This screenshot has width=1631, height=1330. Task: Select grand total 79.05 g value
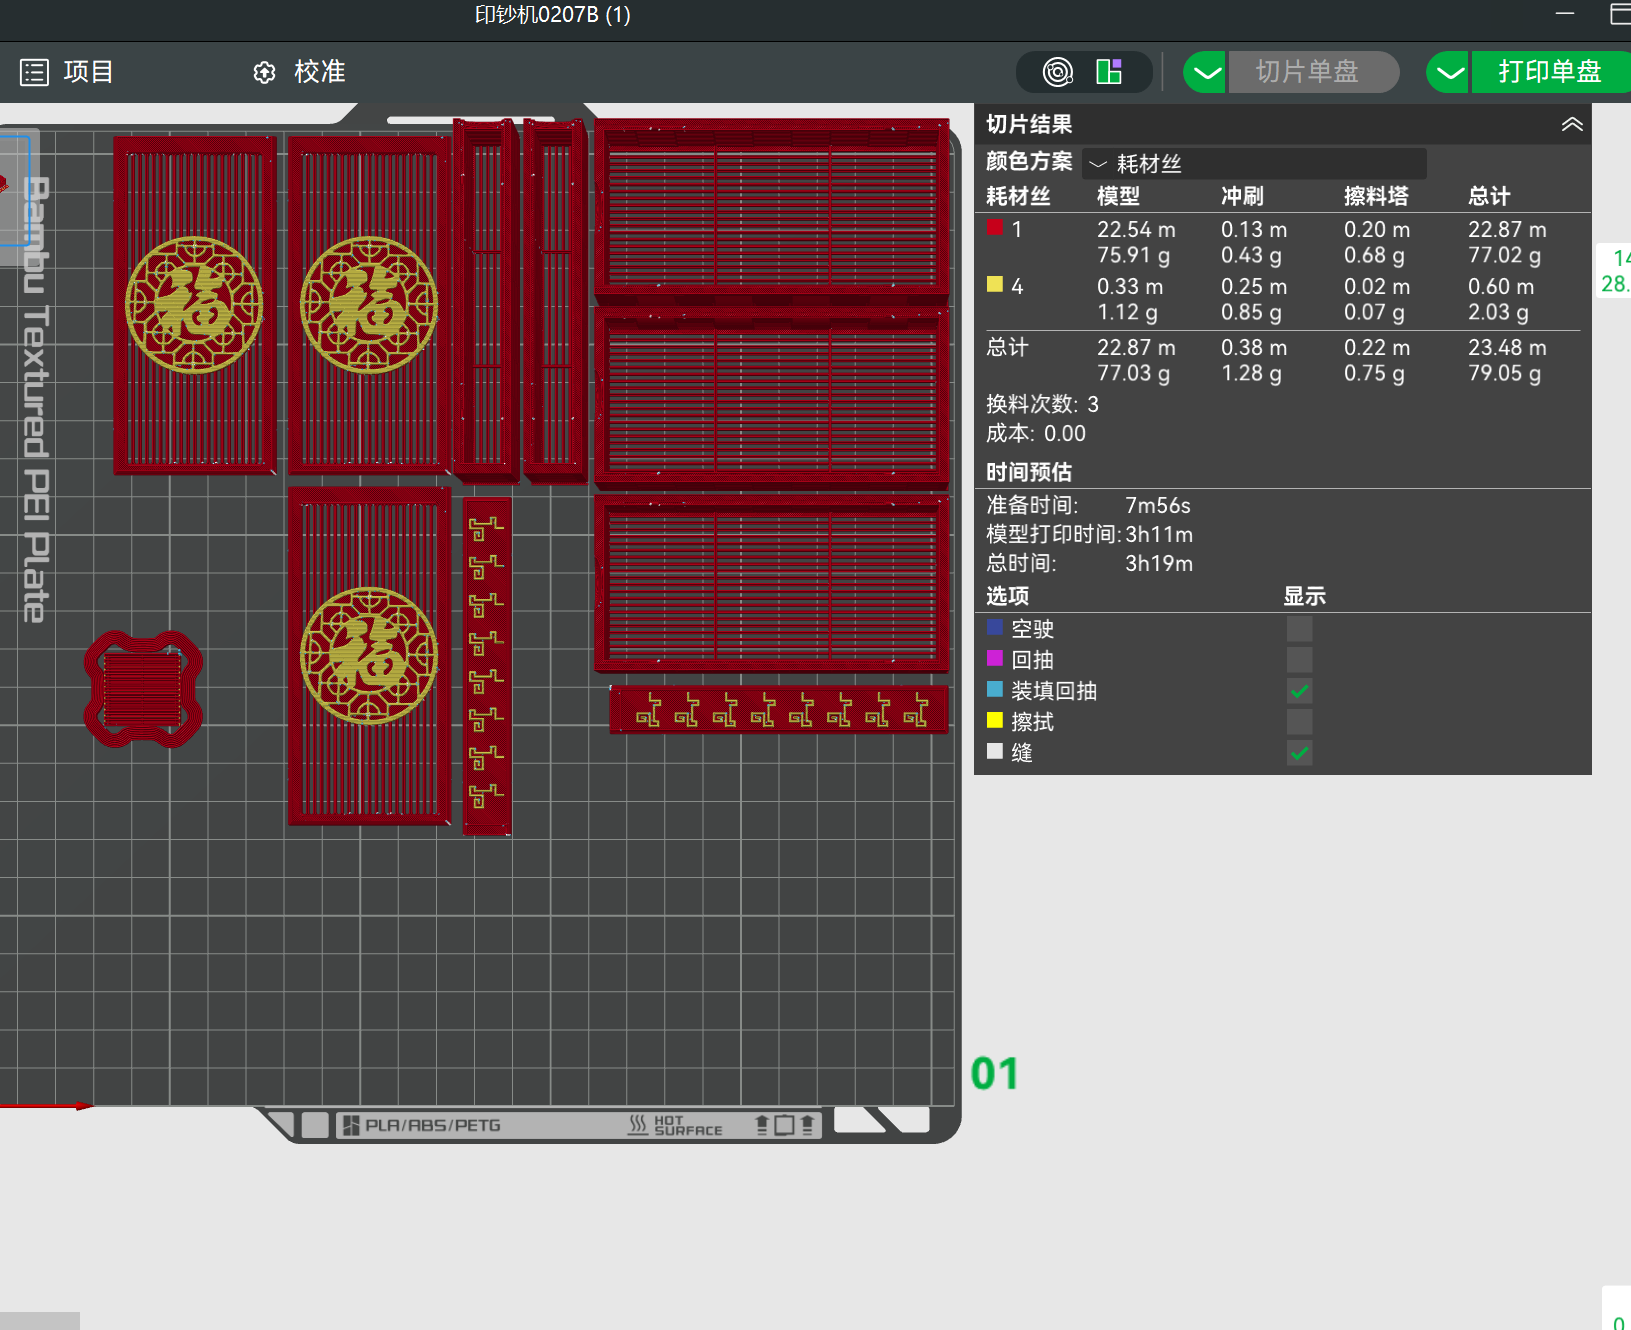pos(1504,373)
